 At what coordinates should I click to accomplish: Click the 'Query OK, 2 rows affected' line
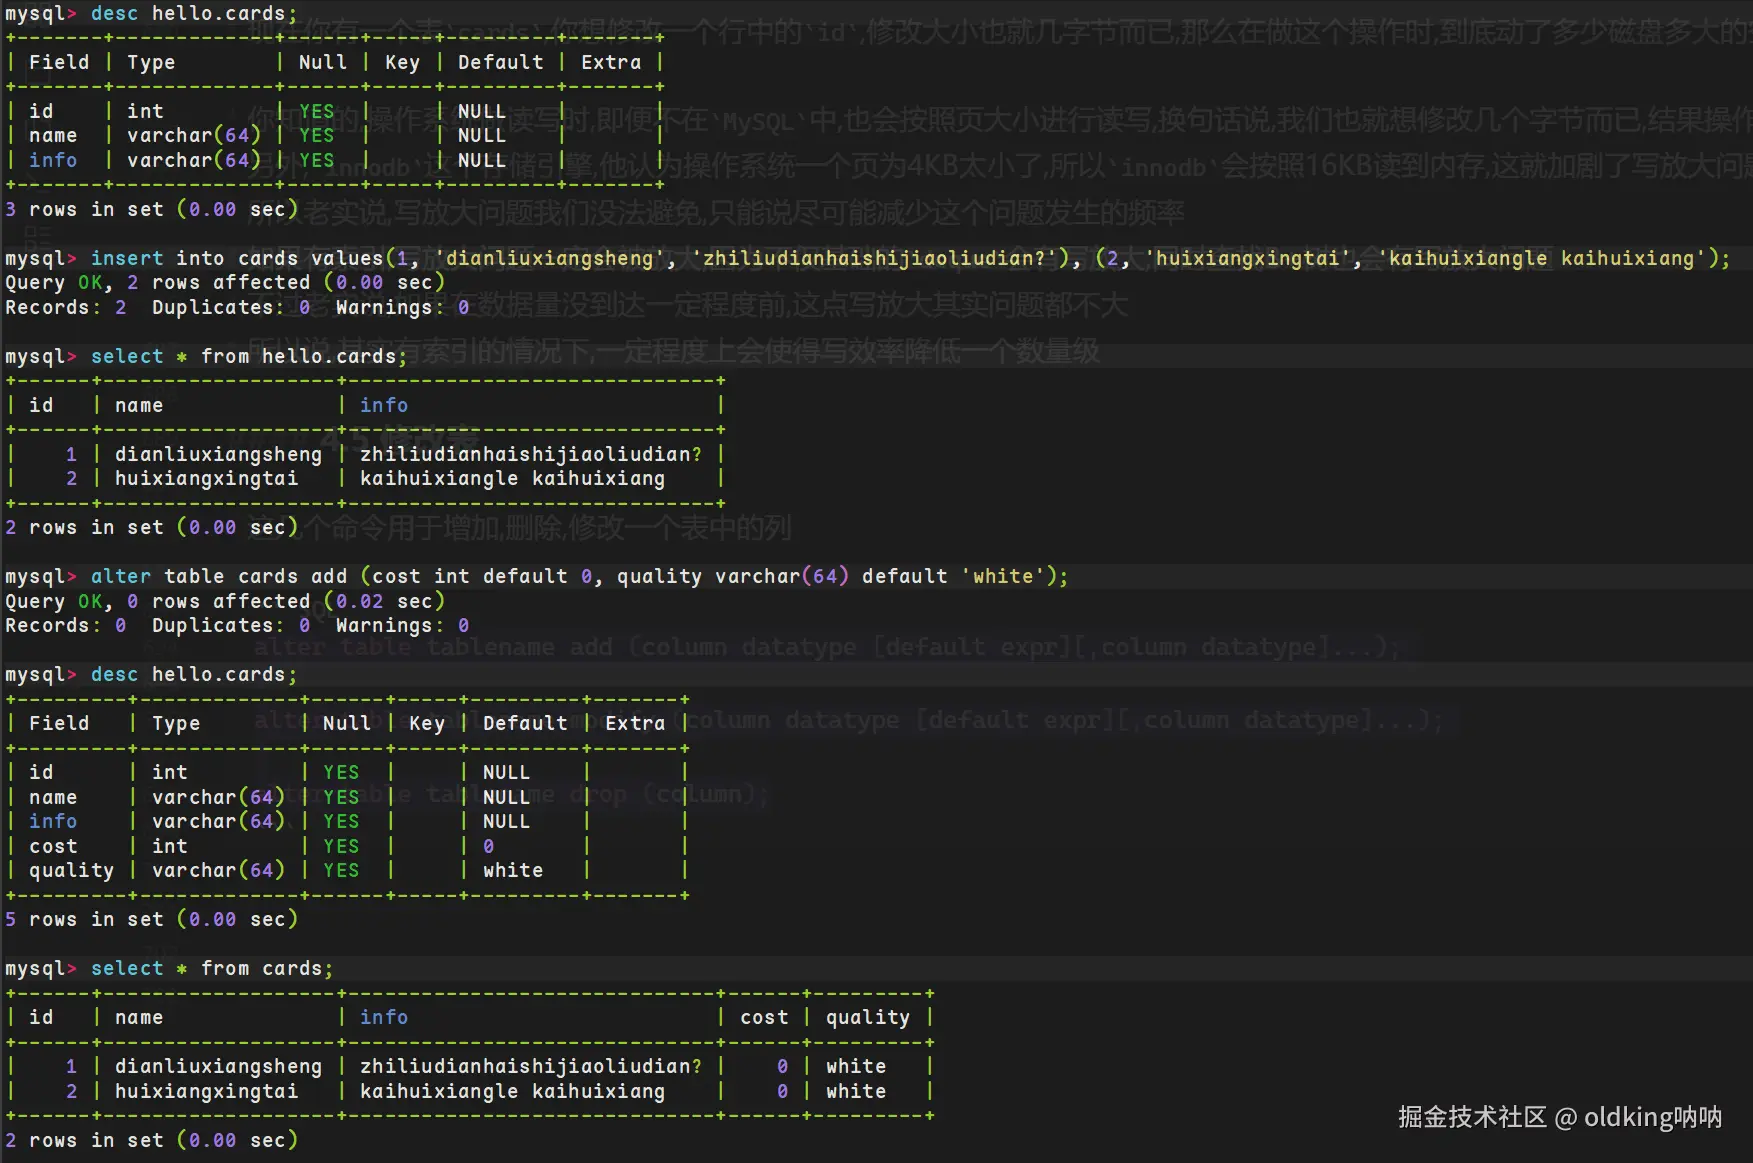225,282
